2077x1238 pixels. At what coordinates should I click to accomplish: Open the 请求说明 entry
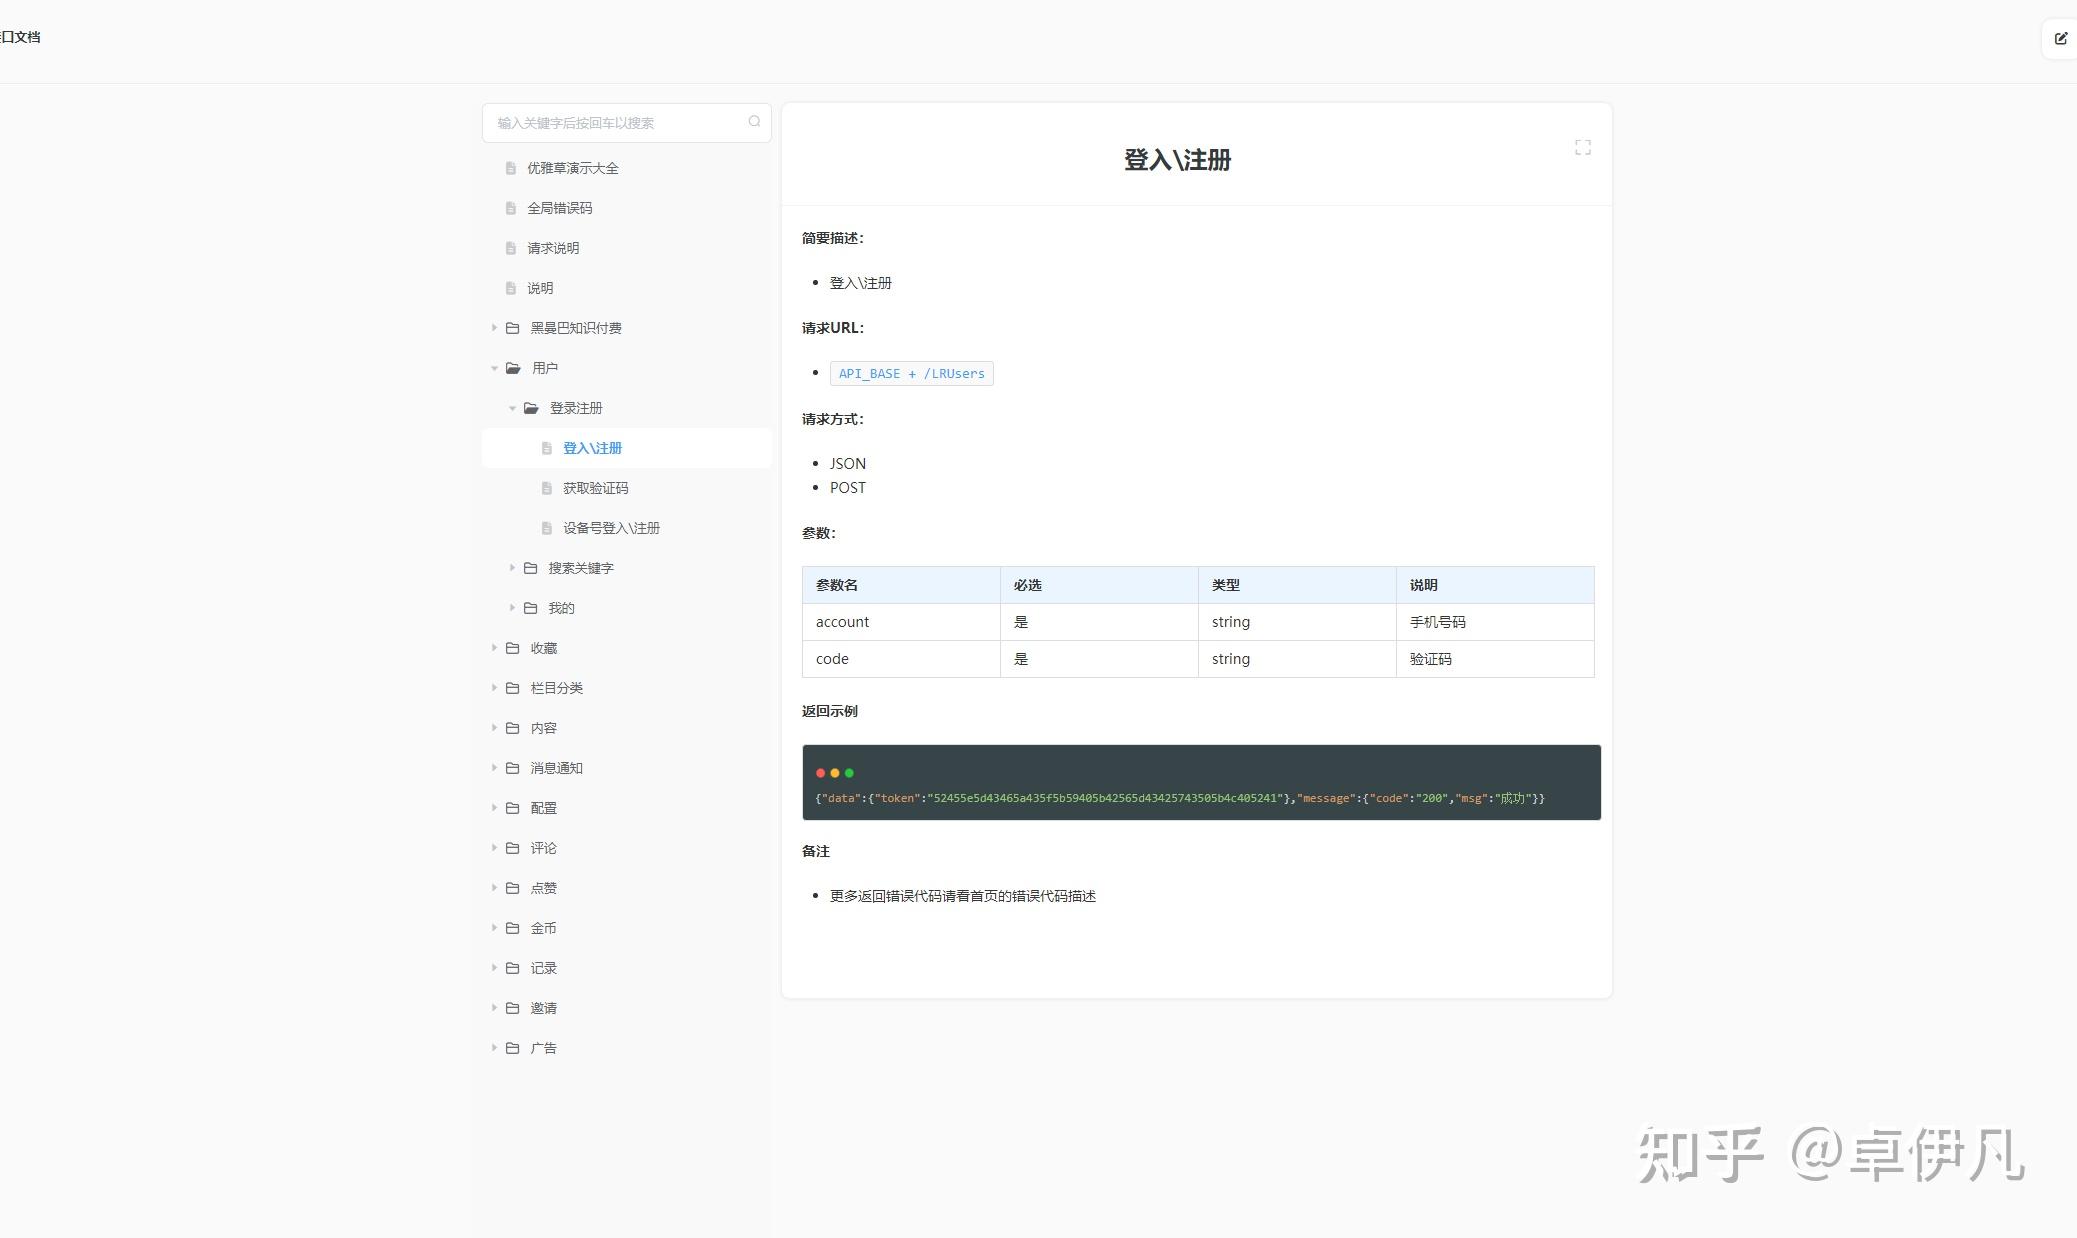[x=552, y=248]
